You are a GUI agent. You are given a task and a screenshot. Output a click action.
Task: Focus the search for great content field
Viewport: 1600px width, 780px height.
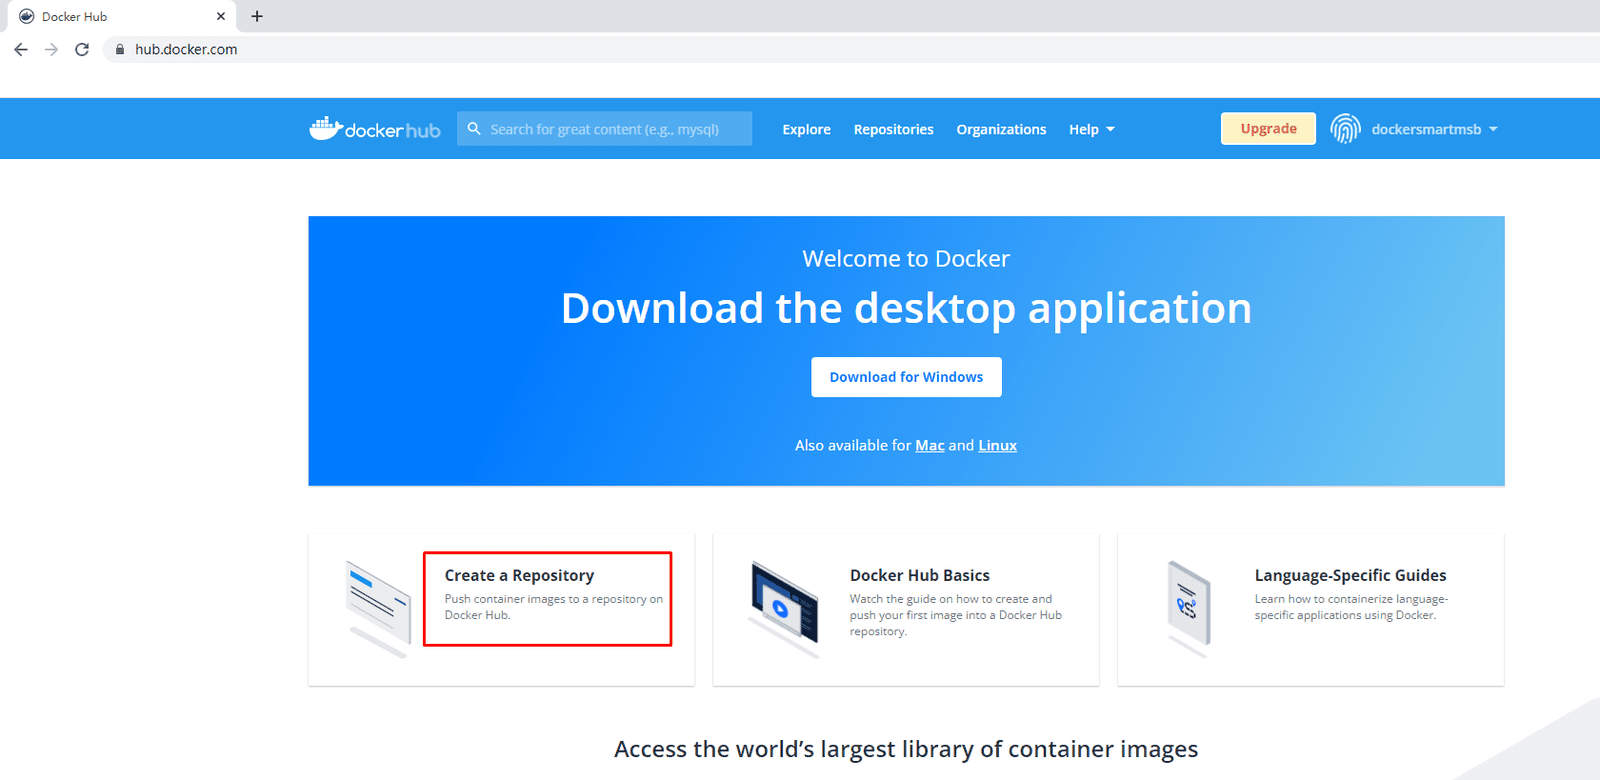[604, 129]
